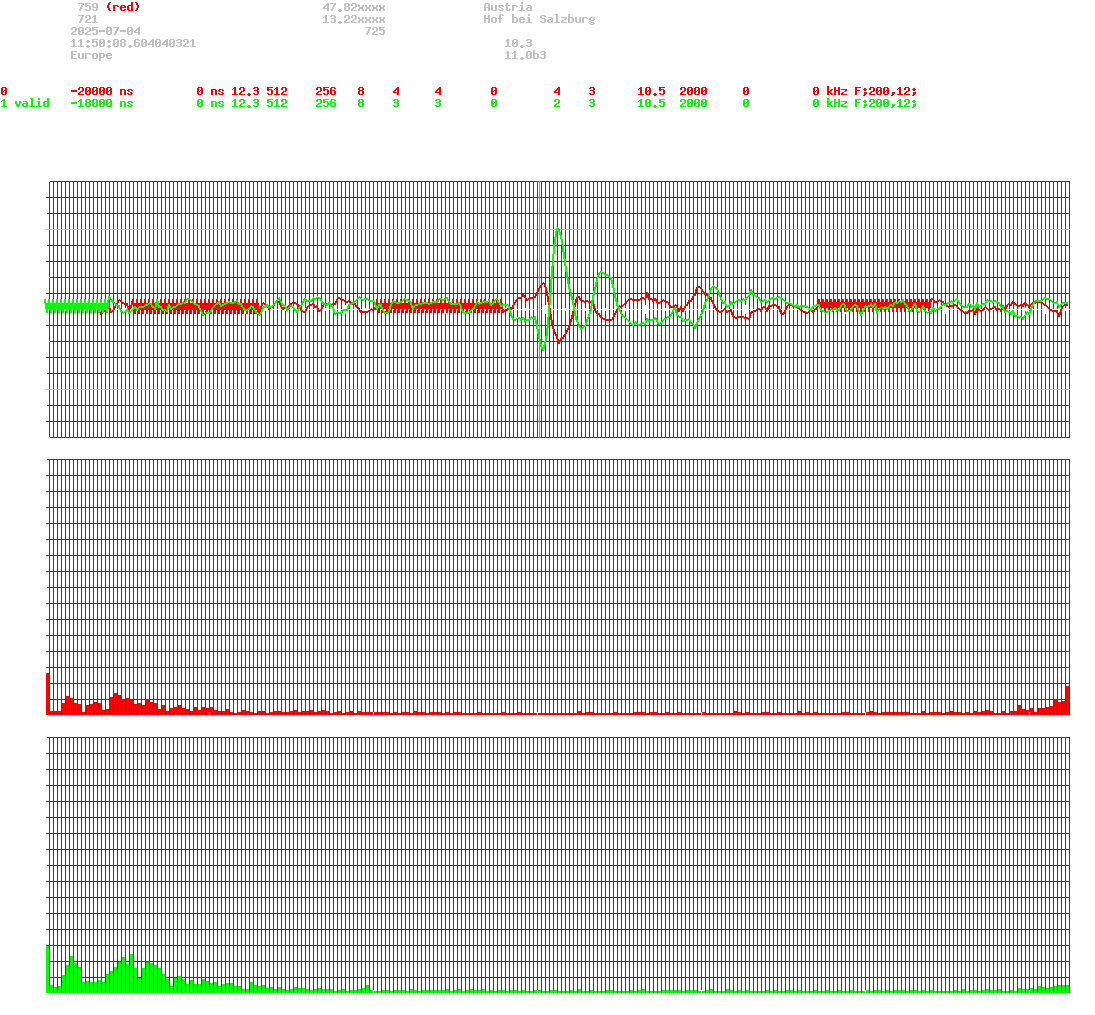This screenshot has width=1095, height=1015.
Task: Click the firmware value 11.0b3
Action: (x=525, y=55)
